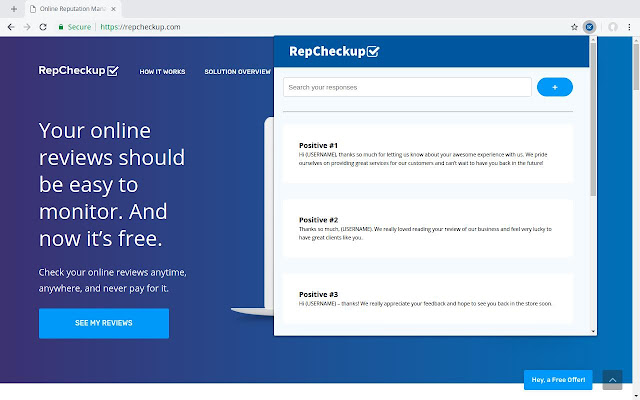Screen dimensions: 640x400
Task: Add a new response with plus button
Action: click(x=555, y=87)
